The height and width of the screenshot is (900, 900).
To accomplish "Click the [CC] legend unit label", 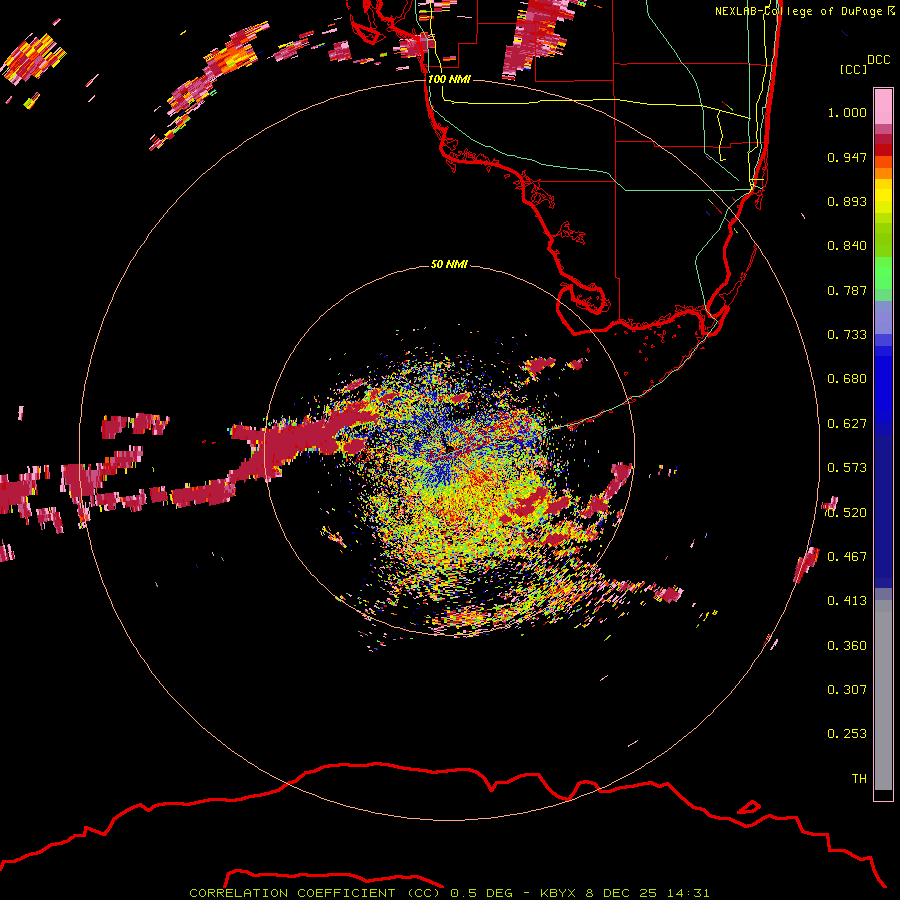I will pos(853,69).
